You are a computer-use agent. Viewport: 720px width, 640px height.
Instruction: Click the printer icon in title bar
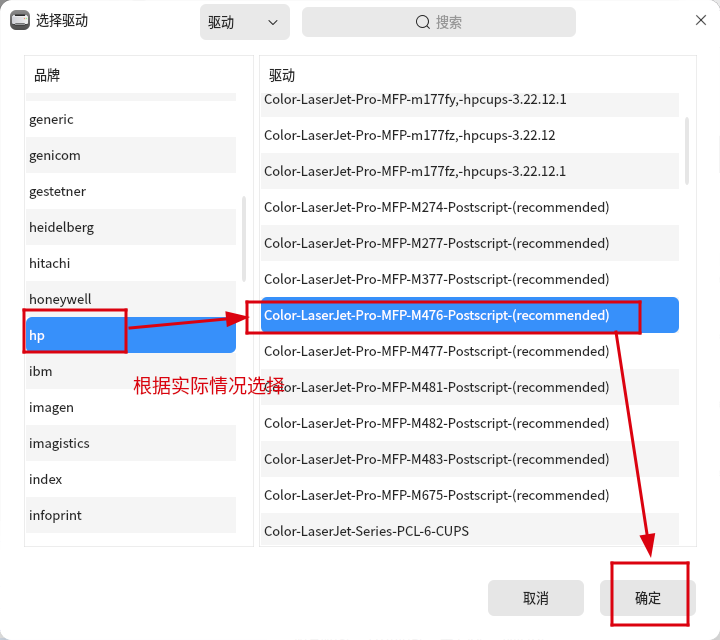pyautogui.click(x=19, y=20)
